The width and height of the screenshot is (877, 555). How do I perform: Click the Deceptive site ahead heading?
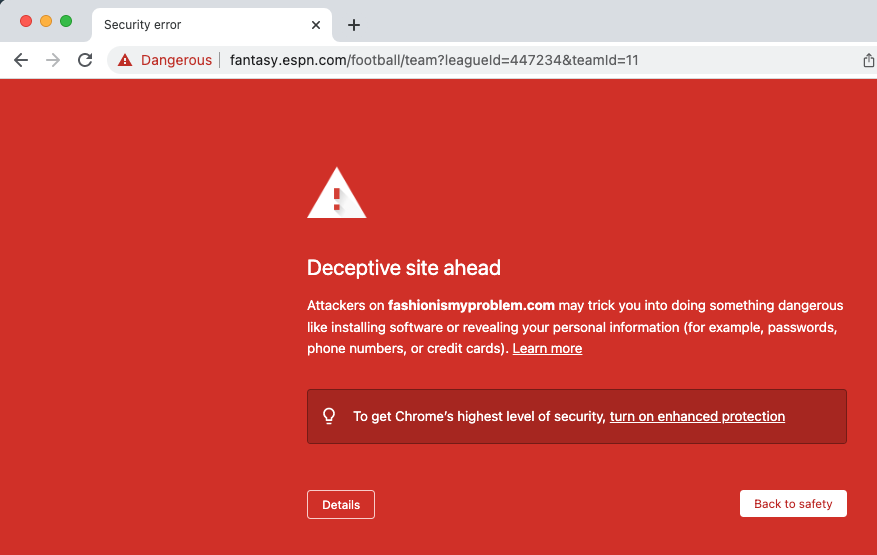[x=404, y=268]
